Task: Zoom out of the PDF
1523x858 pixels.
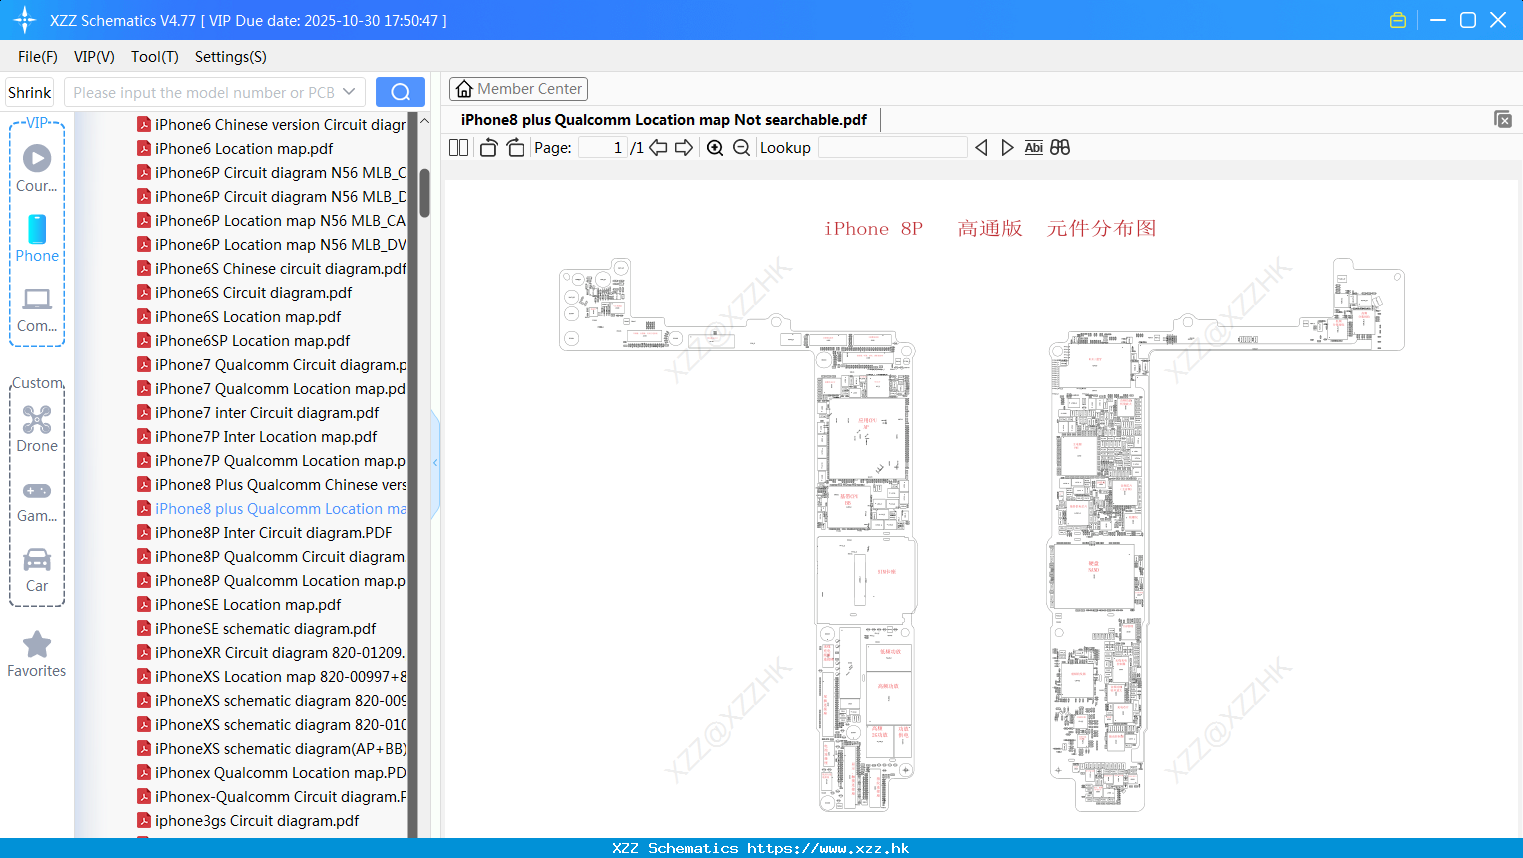Action: (x=741, y=148)
